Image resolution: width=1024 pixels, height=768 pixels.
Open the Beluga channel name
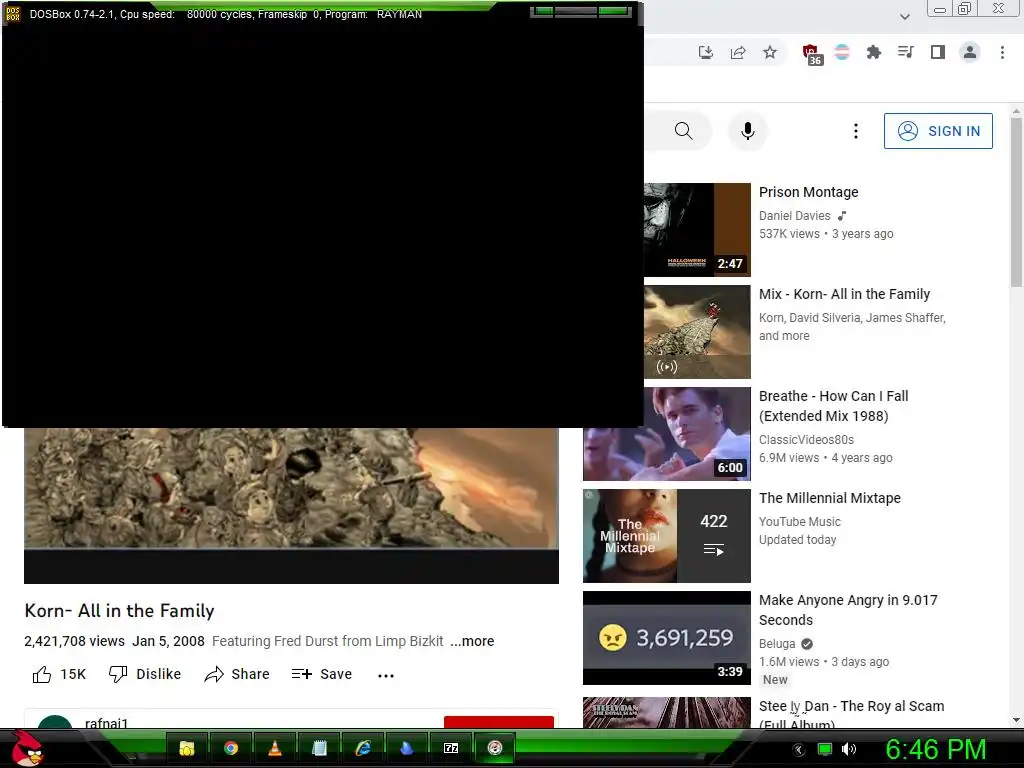click(x=777, y=644)
